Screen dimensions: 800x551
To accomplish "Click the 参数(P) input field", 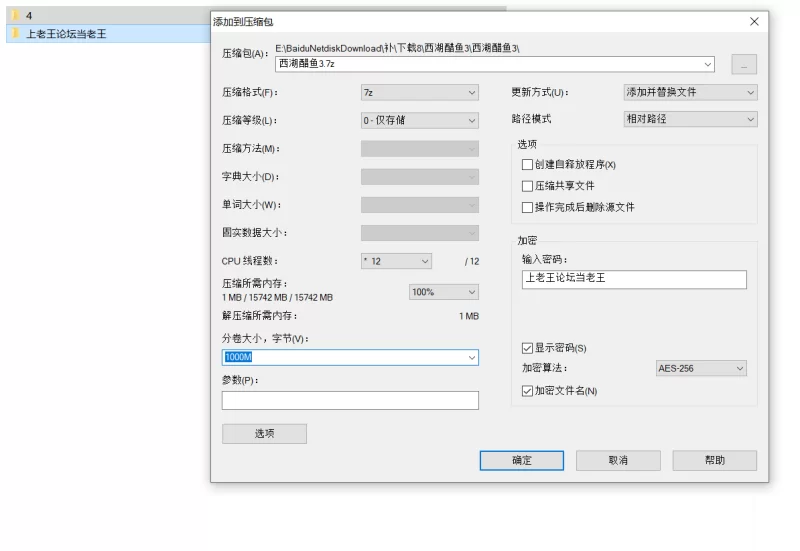I will click(350, 400).
